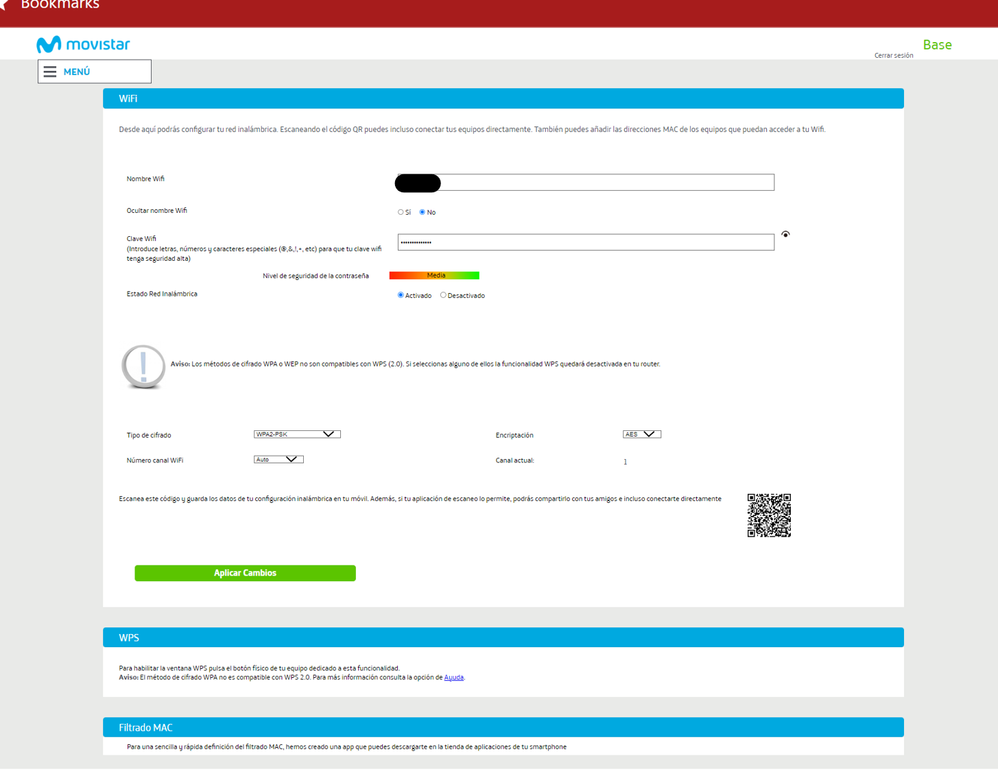
Task: Enable wireless network with Activado
Action: click(x=401, y=295)
